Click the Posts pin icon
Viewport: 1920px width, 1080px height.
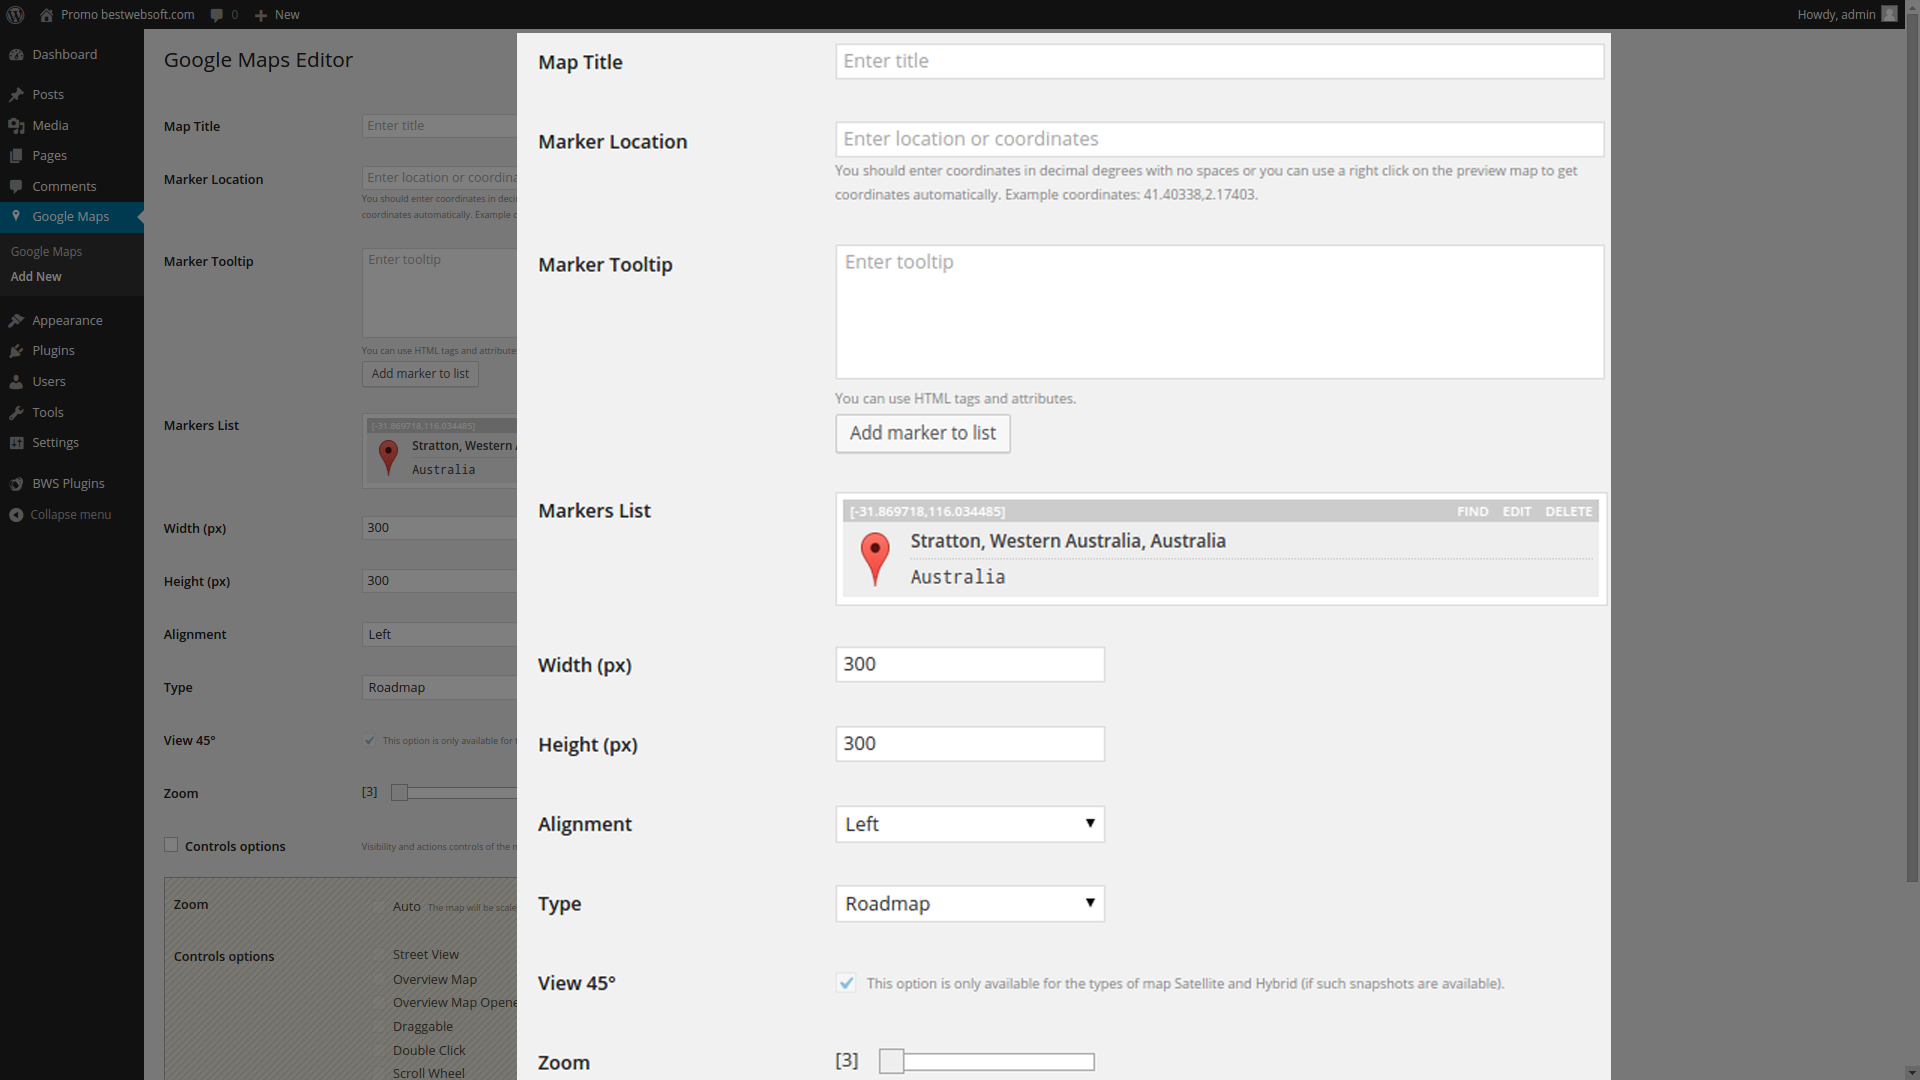click(x=16, y=94)
